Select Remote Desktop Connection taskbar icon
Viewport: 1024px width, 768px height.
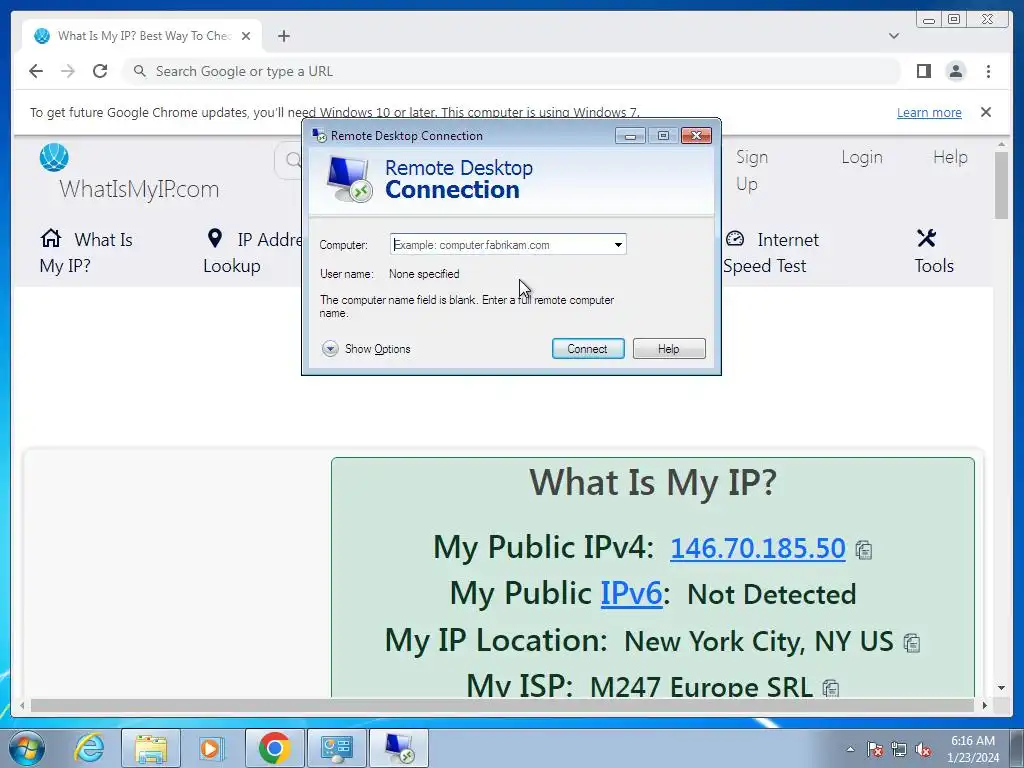click(x=399, y=748)
